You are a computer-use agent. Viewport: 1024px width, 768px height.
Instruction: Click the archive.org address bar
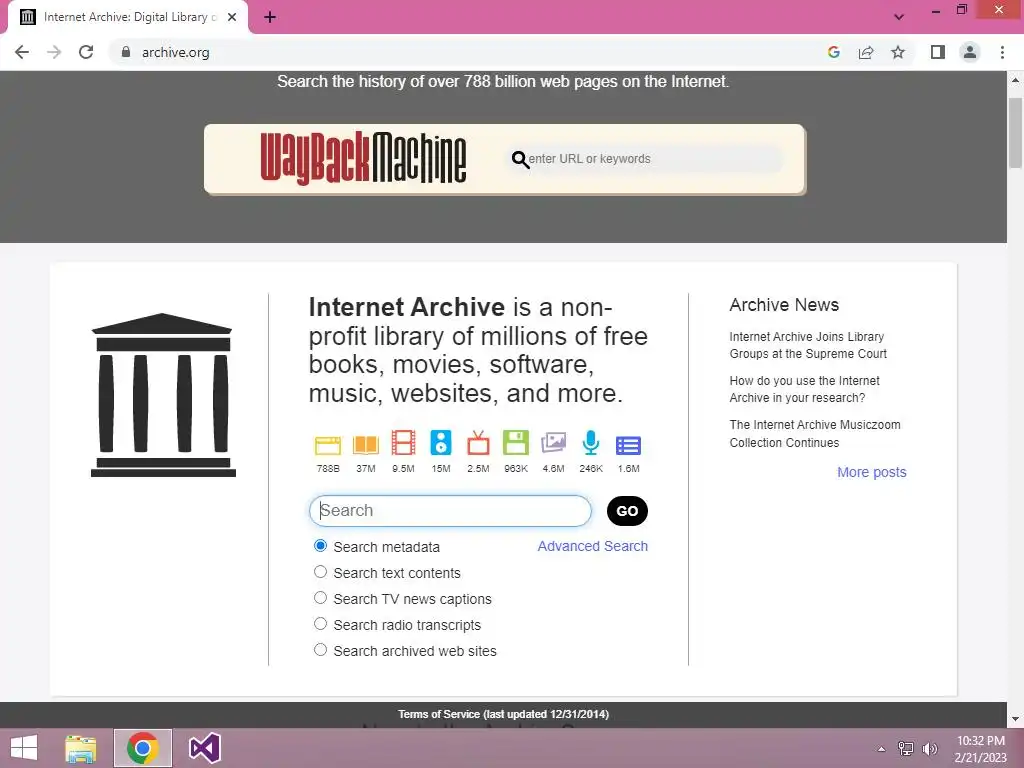(x=470, y=52)
